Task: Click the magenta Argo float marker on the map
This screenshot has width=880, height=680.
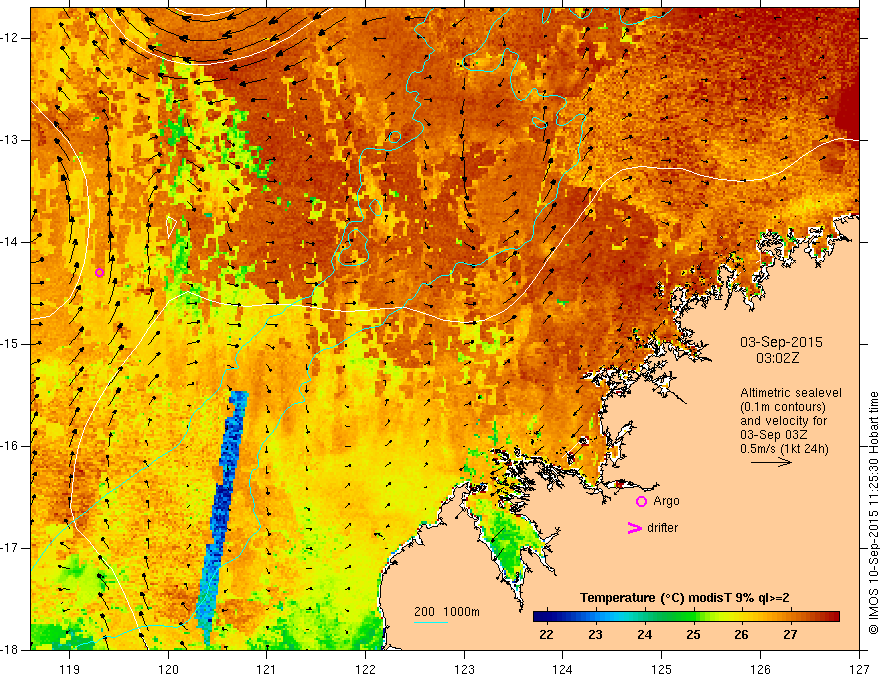Action: 99,273
